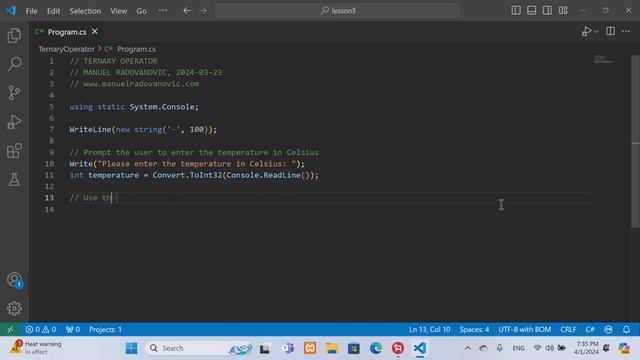Toggle the secondary side bar layout
This screenshot has height=360, width=640.
click(x=547, y=11)
